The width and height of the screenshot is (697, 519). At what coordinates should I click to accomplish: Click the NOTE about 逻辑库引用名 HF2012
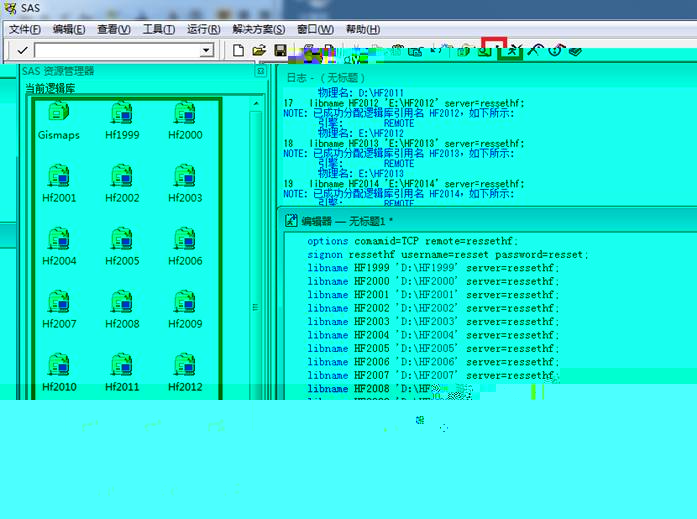click(399, 113)
